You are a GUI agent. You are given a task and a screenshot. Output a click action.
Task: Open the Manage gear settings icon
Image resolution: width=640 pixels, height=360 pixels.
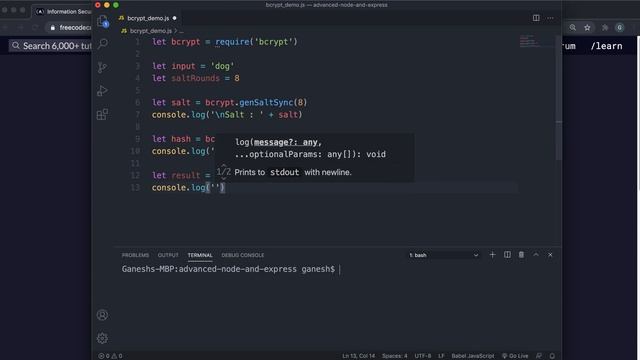[x=102, y=338]
